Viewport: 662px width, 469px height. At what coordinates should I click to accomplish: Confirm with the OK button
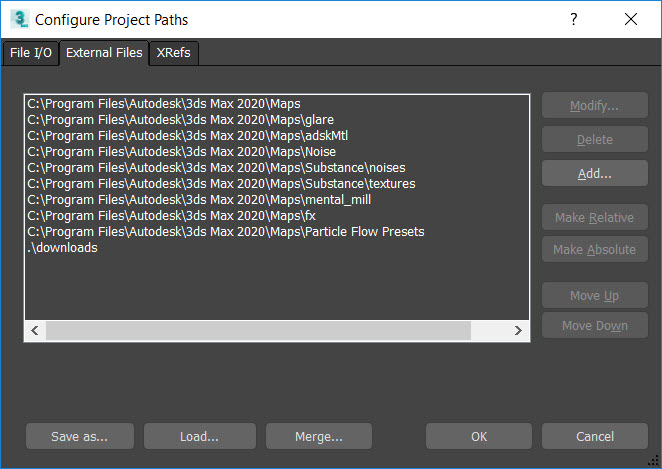479,436
